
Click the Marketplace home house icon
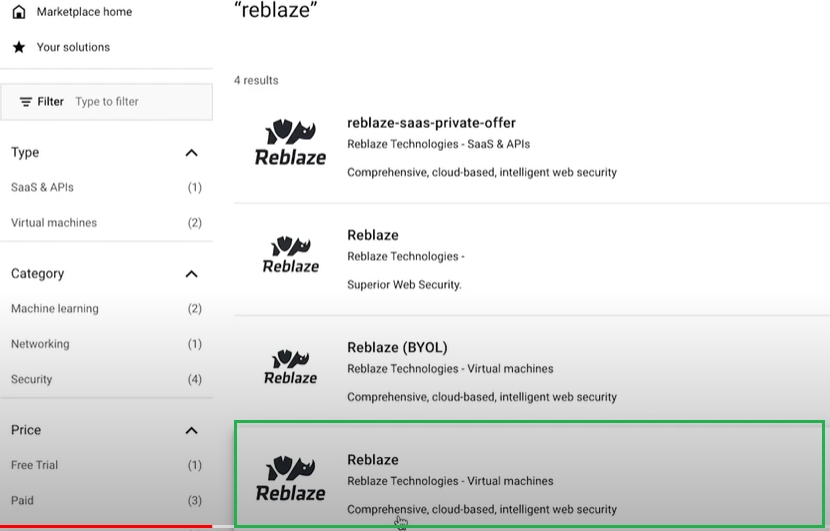click(18, 12)
